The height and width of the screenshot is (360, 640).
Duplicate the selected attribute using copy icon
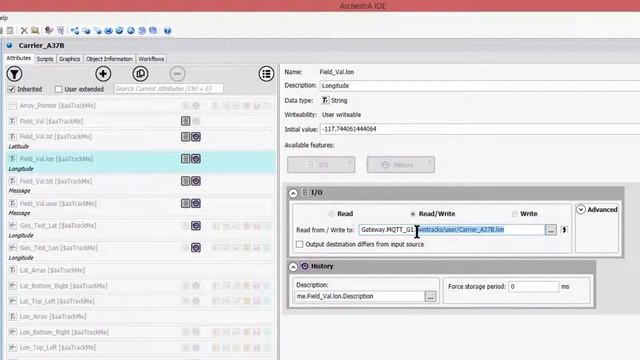tap(140, 74)
